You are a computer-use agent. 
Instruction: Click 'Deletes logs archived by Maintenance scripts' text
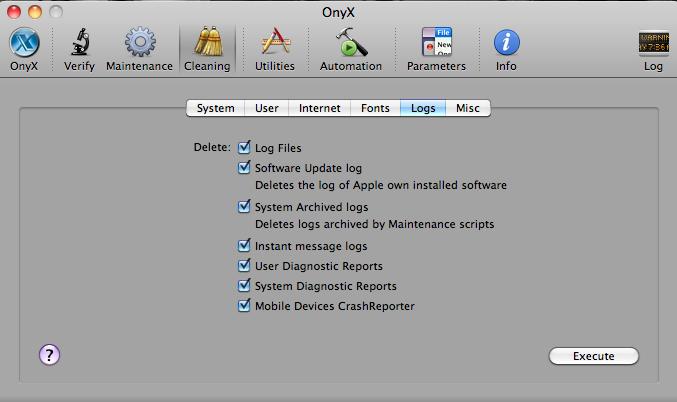coord(374,224)
